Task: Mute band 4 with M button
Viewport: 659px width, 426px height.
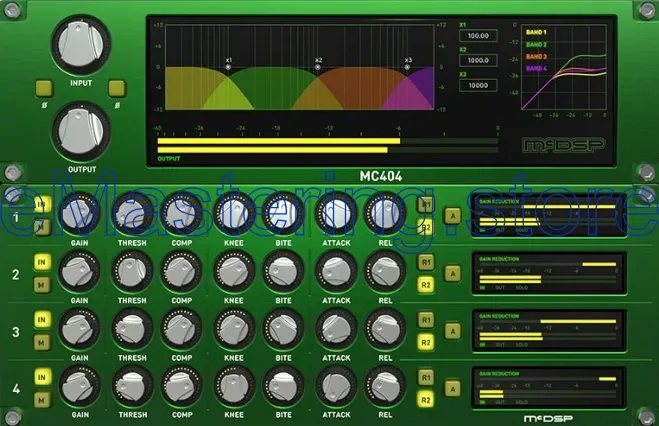Action: coord(42,400)
